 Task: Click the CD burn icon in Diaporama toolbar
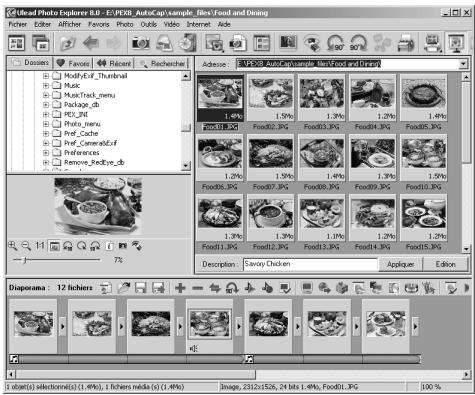click(x=412, y=288)
